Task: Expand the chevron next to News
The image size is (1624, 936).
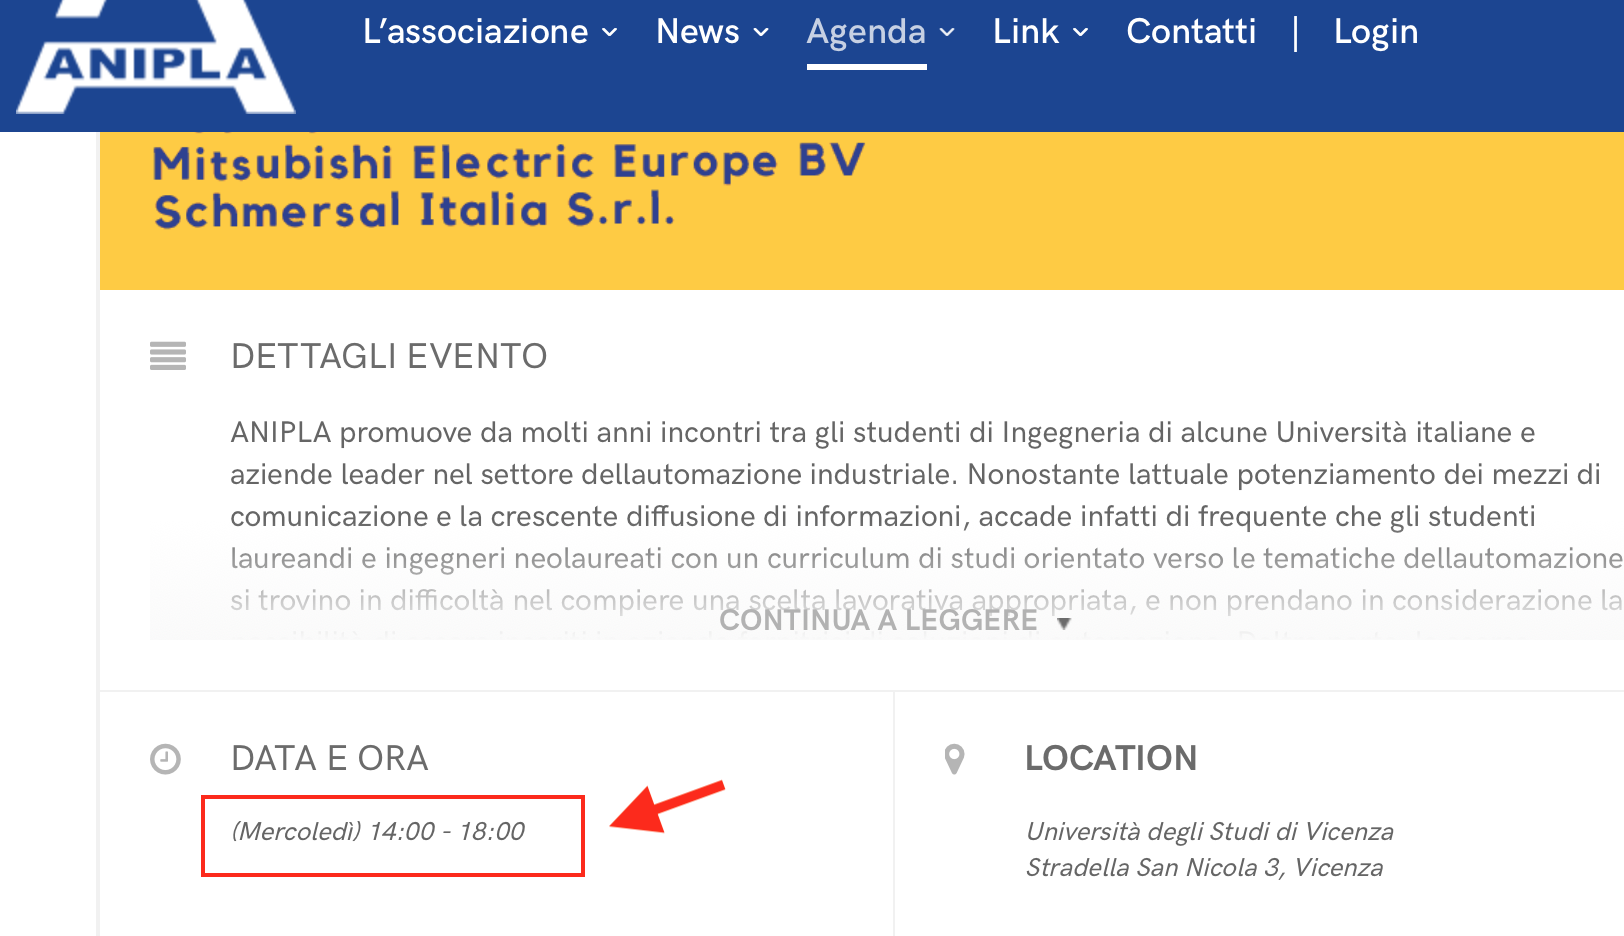Action: point(761,33)
